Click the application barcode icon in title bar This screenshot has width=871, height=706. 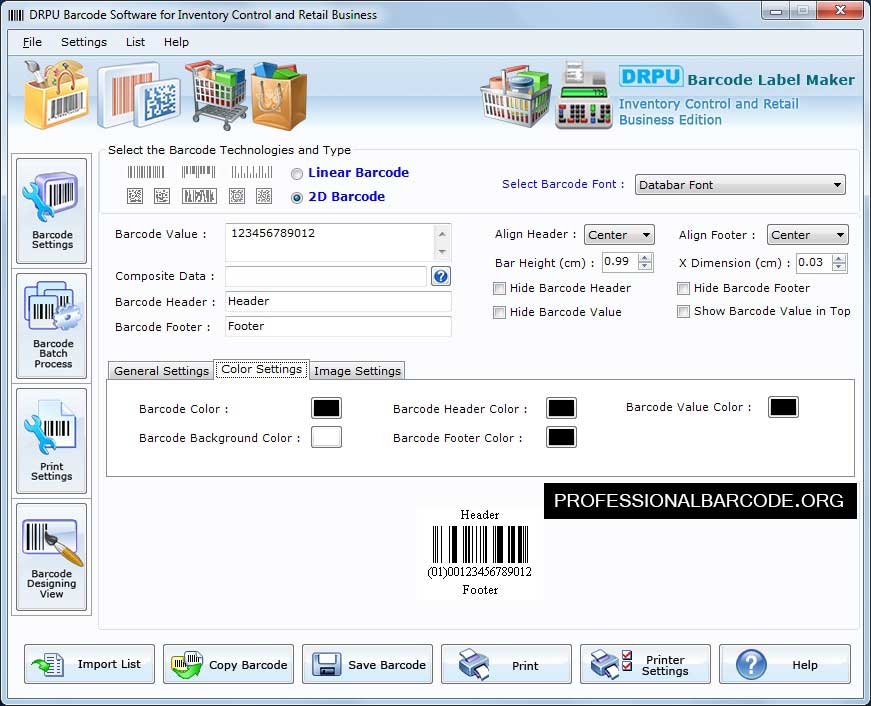click(16, 15)
